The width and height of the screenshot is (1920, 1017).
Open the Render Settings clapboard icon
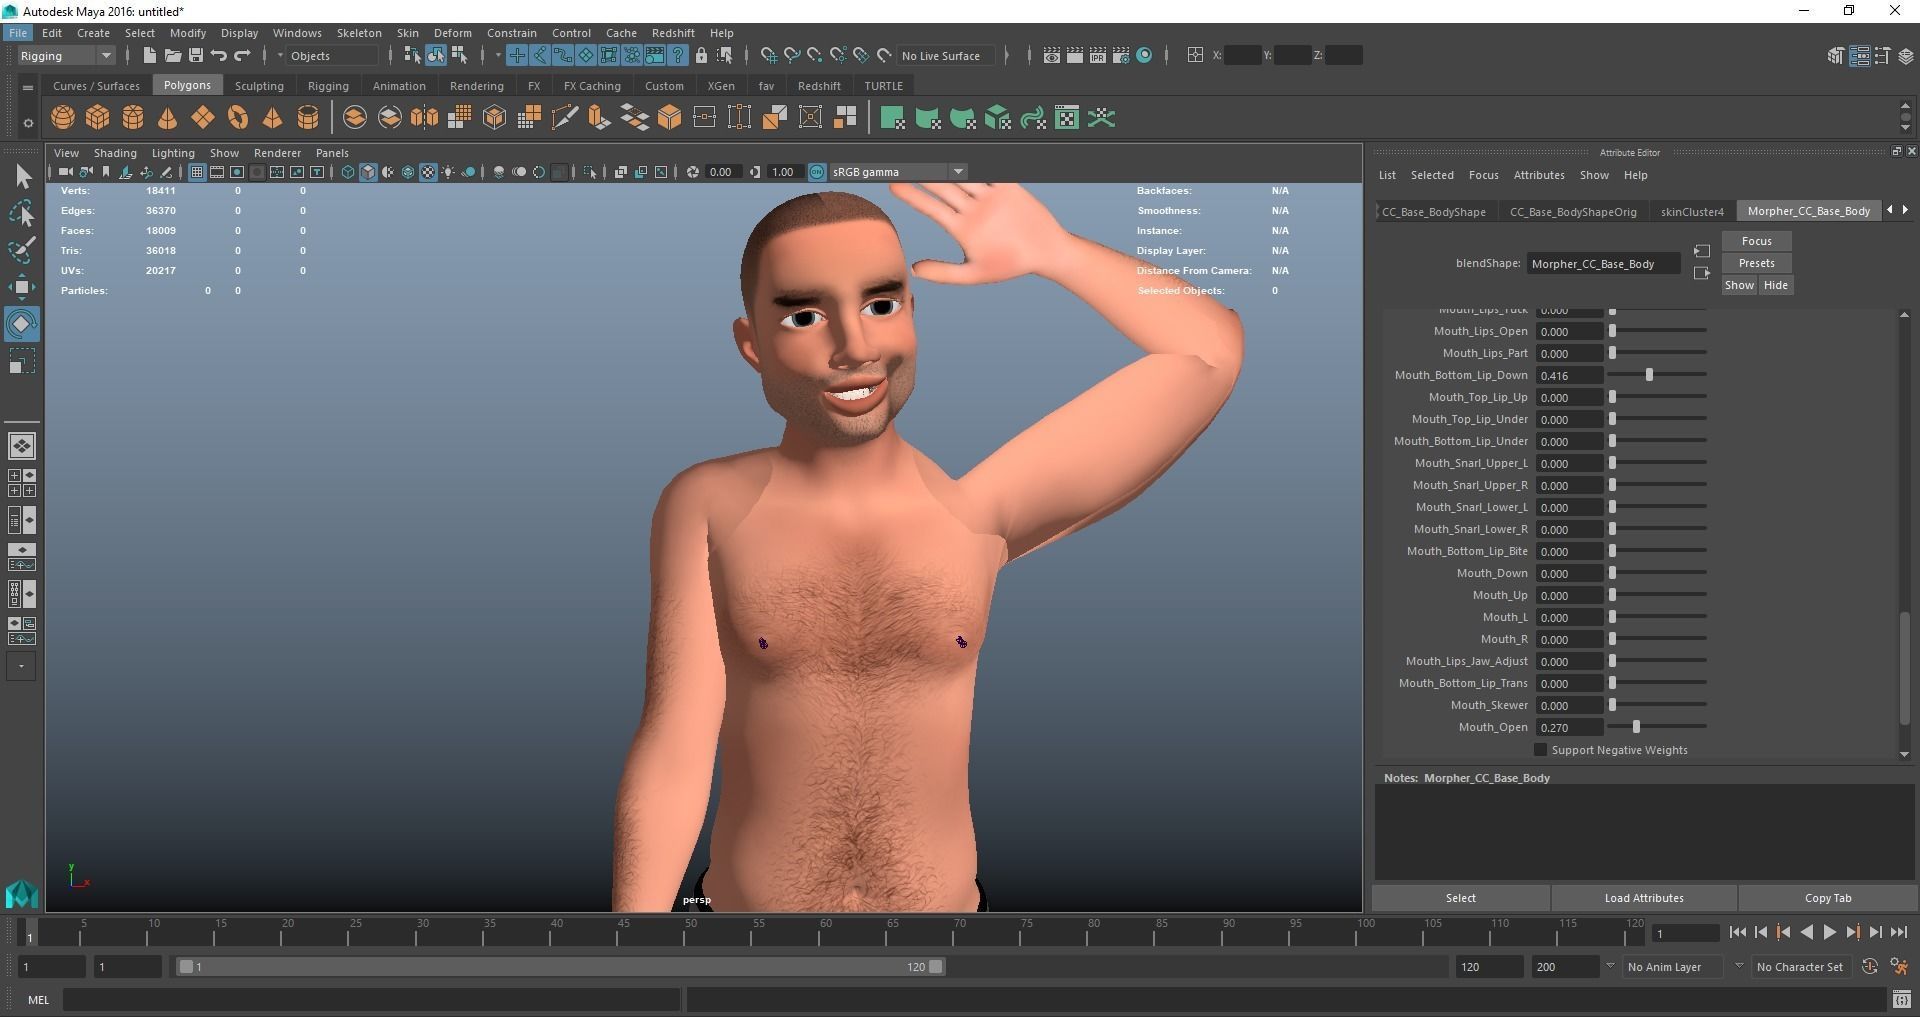pos(1121,56)
